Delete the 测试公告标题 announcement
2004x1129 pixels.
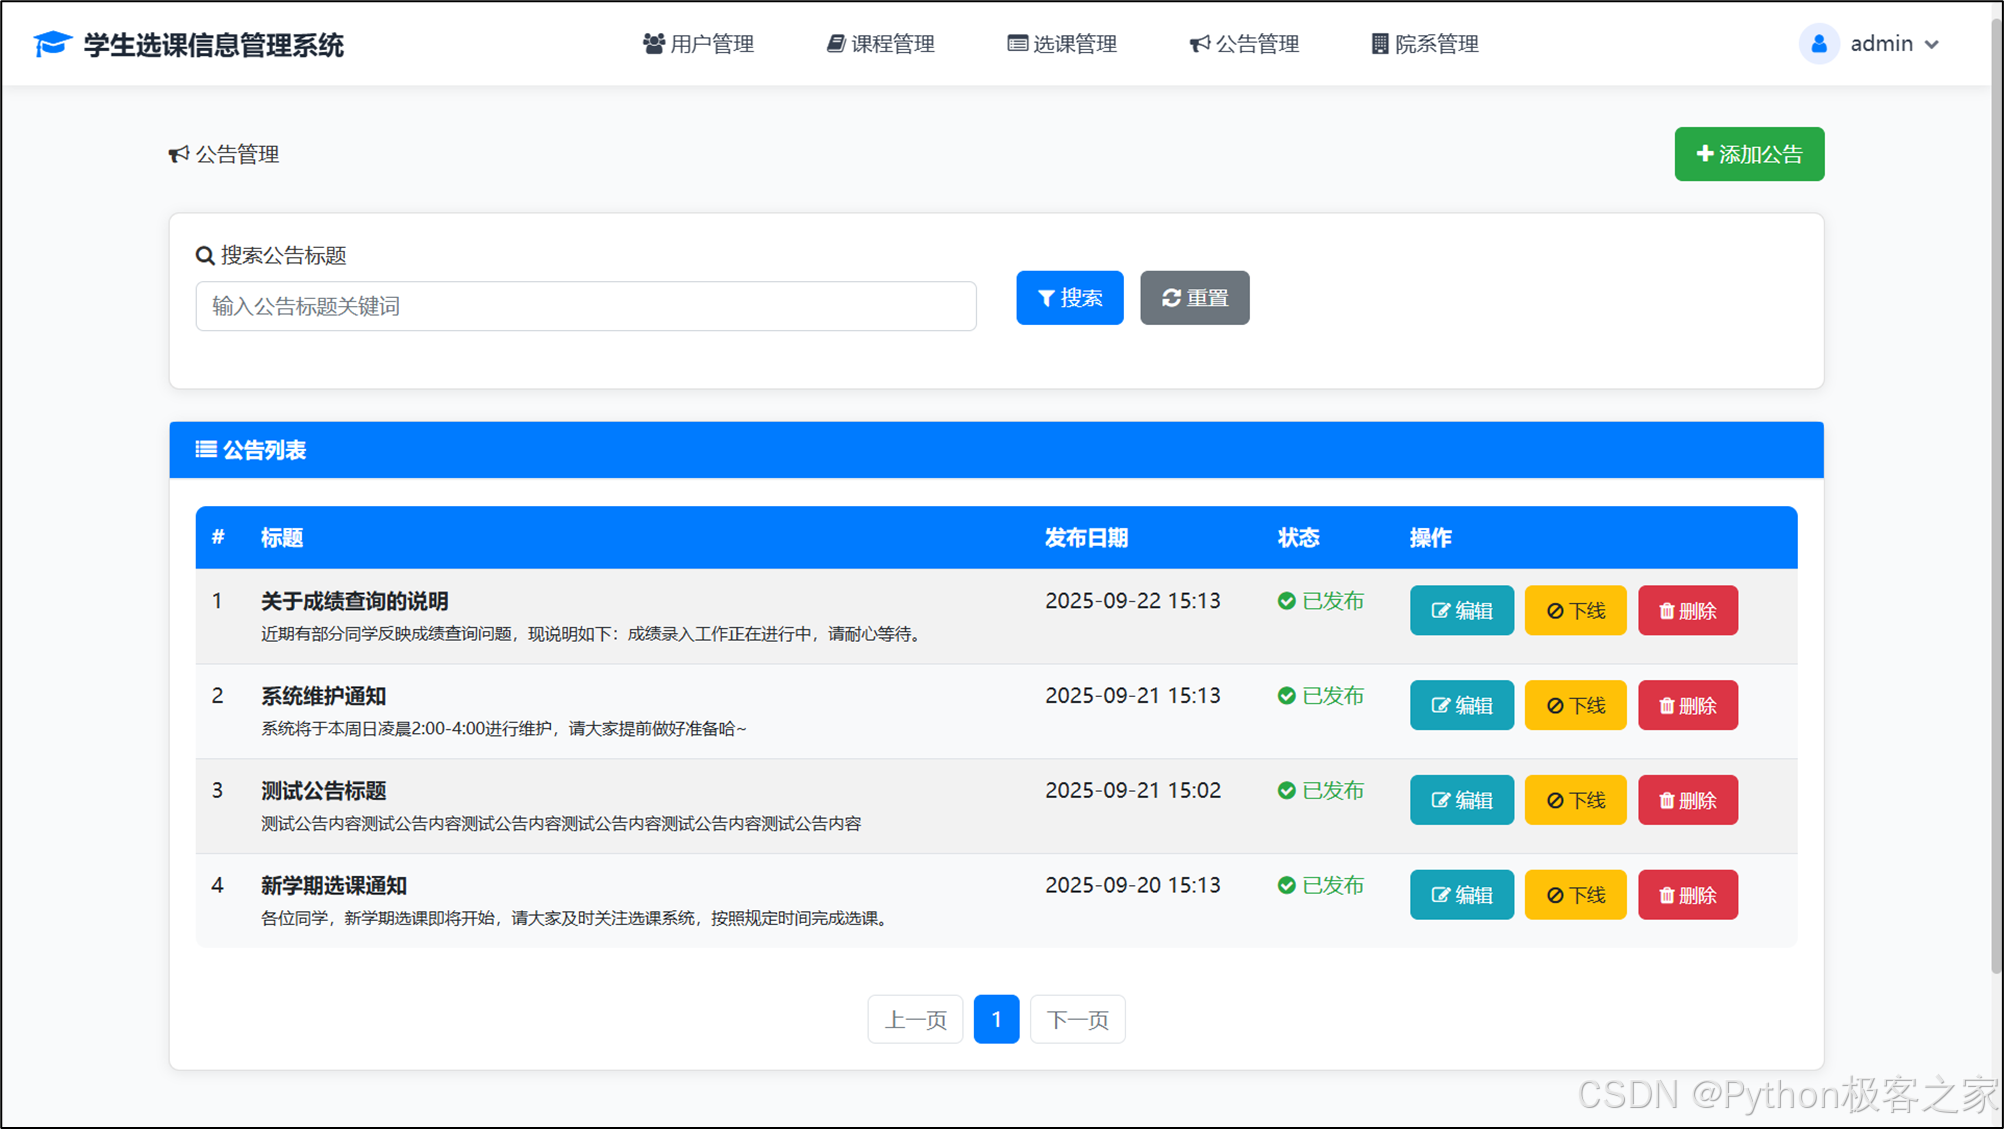[1687, 801]
